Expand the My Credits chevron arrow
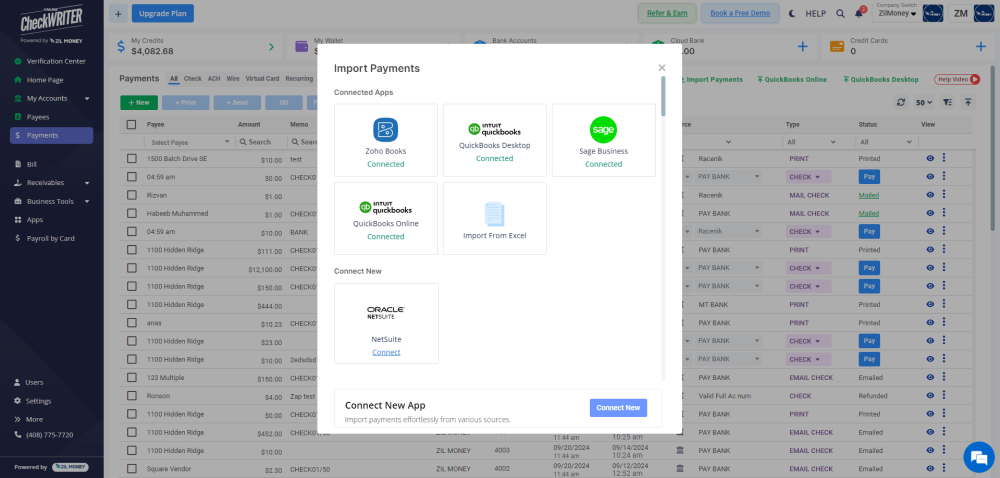This screenshot has width=1000, height=478. click(271, 47)
